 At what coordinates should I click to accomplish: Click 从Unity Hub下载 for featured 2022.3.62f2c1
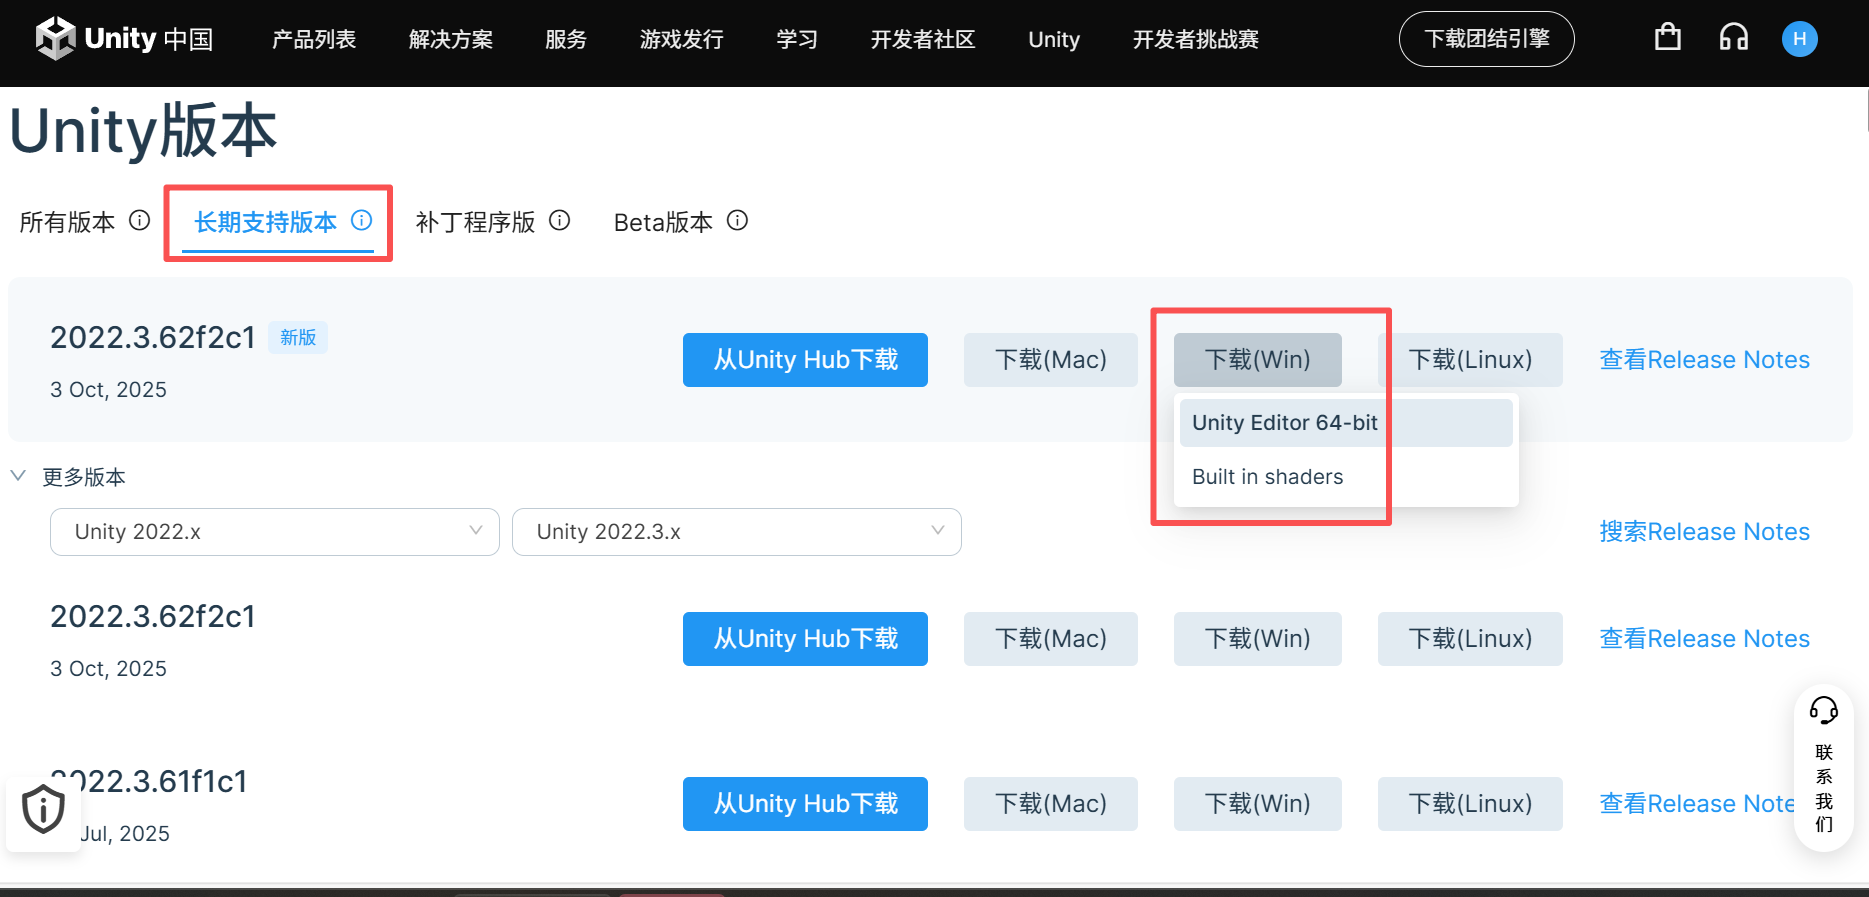805,360
